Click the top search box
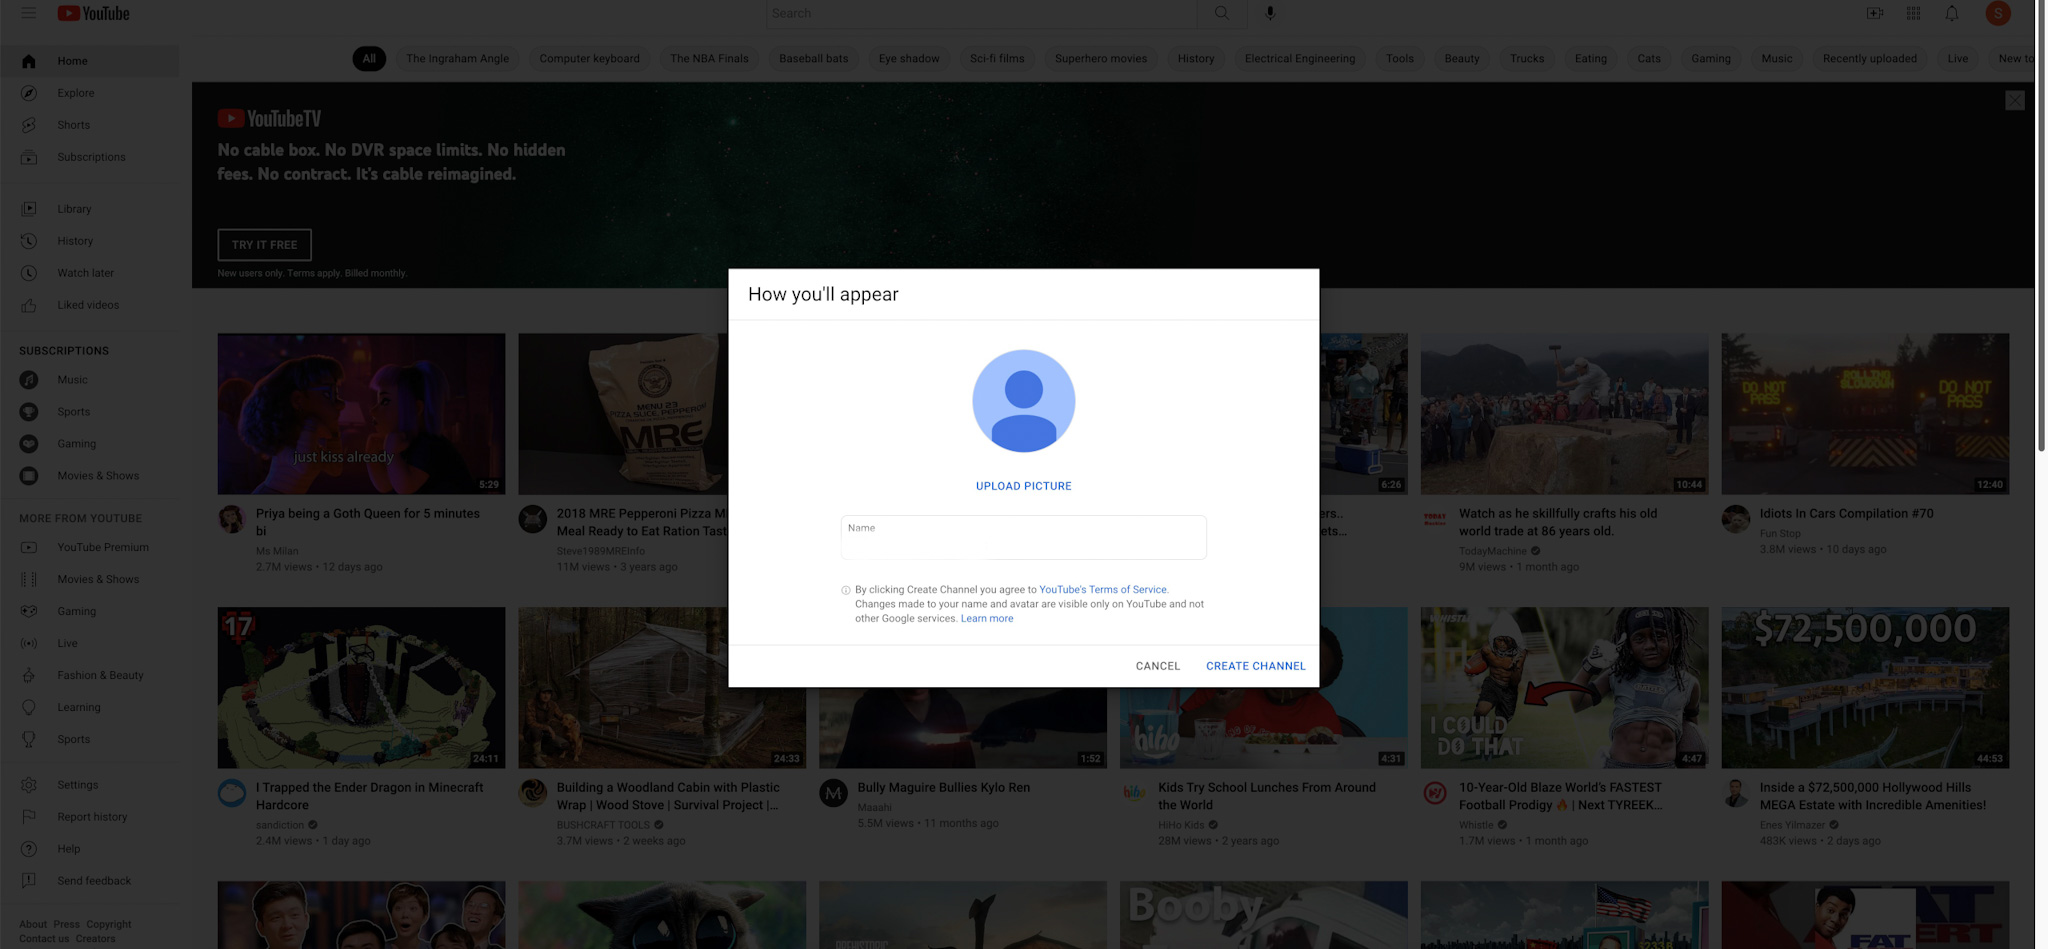 pyautogui.click(x=981, y=13)
